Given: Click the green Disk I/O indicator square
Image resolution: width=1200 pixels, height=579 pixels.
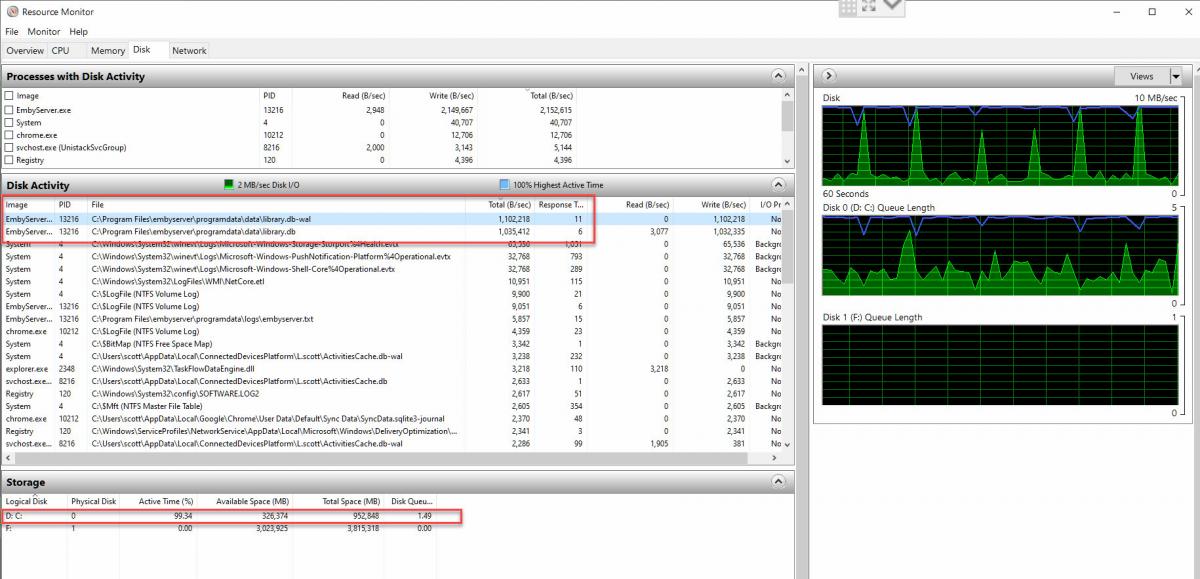Looking at the screenshot, I should (229, 185).
